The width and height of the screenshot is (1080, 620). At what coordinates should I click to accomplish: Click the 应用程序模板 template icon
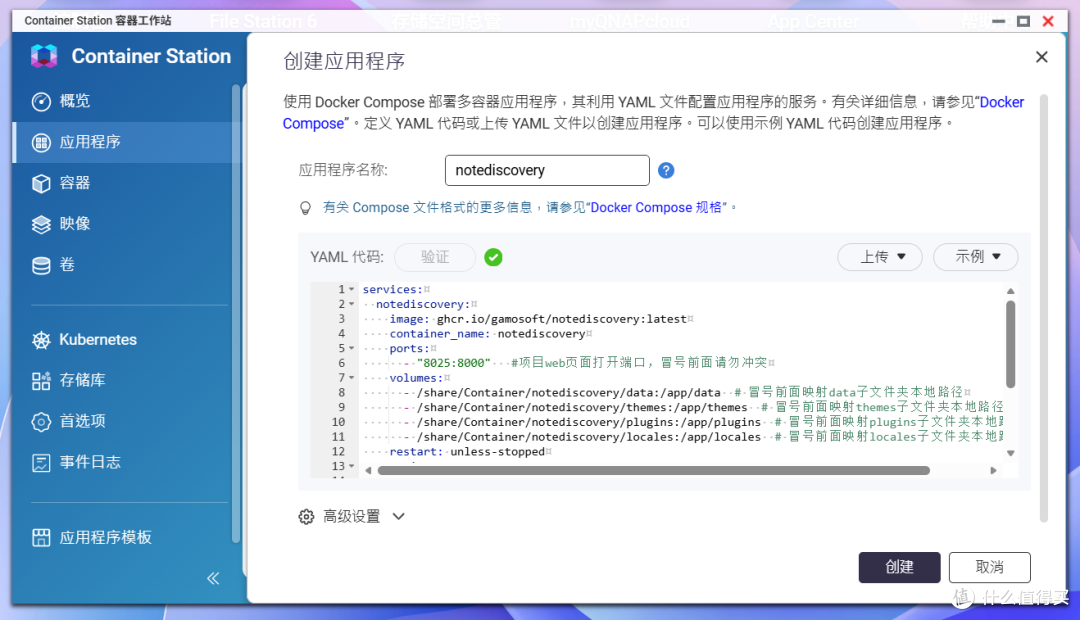pyautogui.click(x=41, y=537)
